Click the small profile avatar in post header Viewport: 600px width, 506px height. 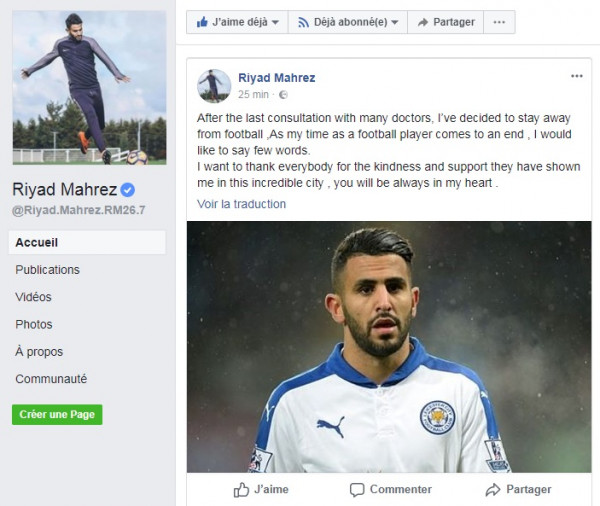coord(214,86)
